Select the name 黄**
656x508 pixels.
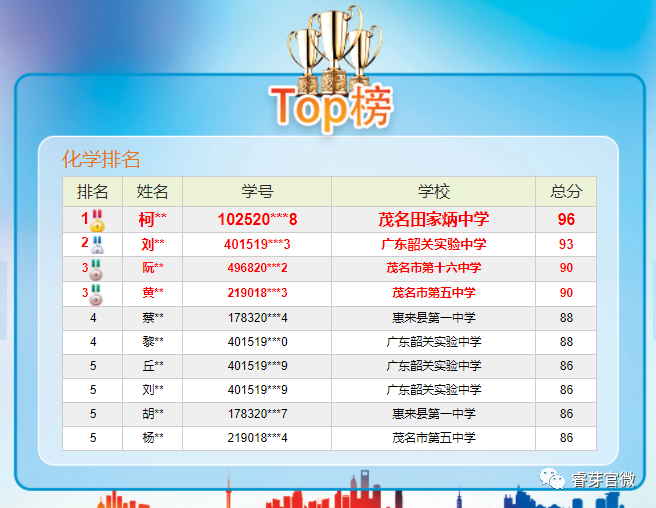[x=153, y=292]
